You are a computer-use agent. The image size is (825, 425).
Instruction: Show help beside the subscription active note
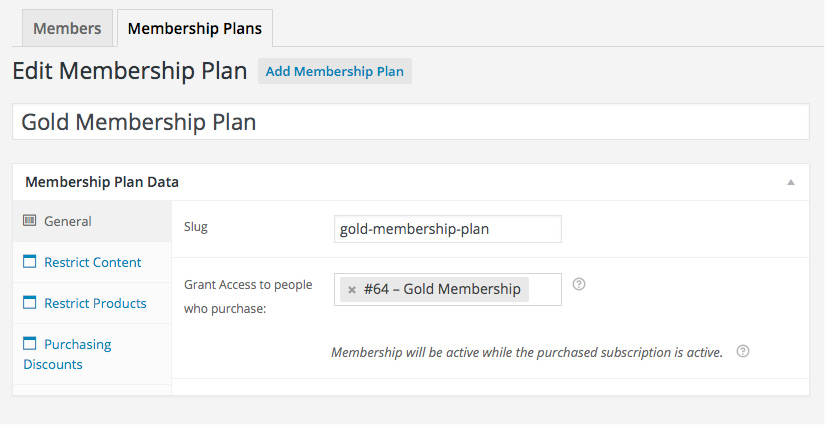(x=742, y=351)
